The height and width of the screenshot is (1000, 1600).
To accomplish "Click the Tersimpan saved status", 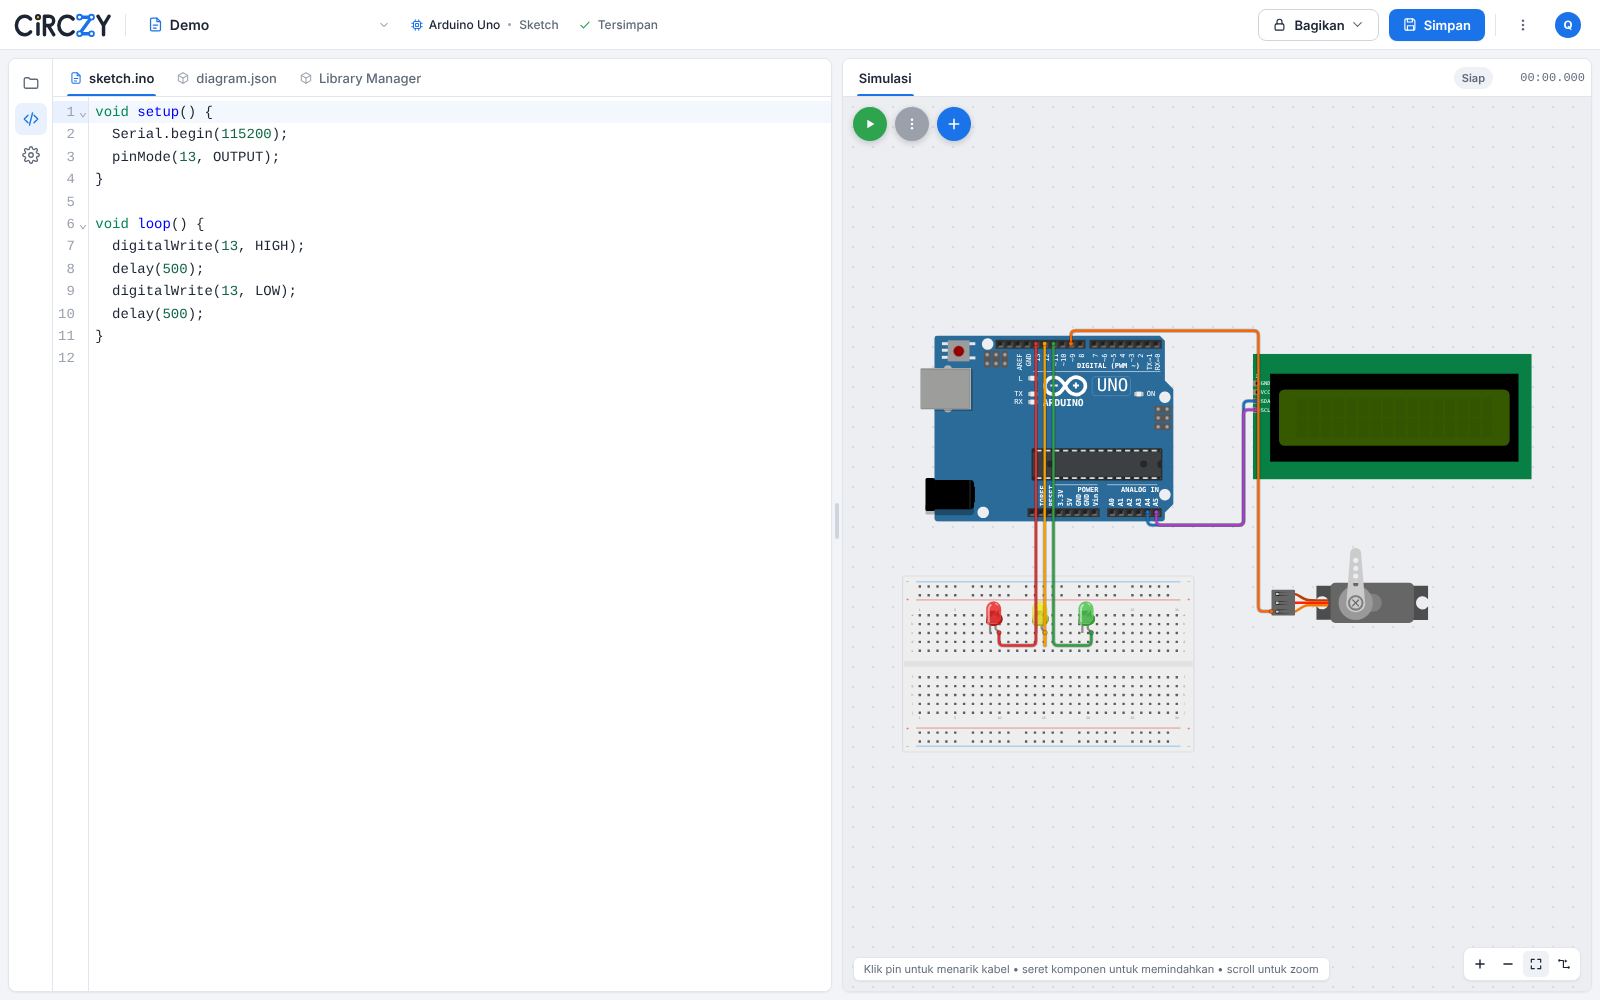I will pos(618,25).
